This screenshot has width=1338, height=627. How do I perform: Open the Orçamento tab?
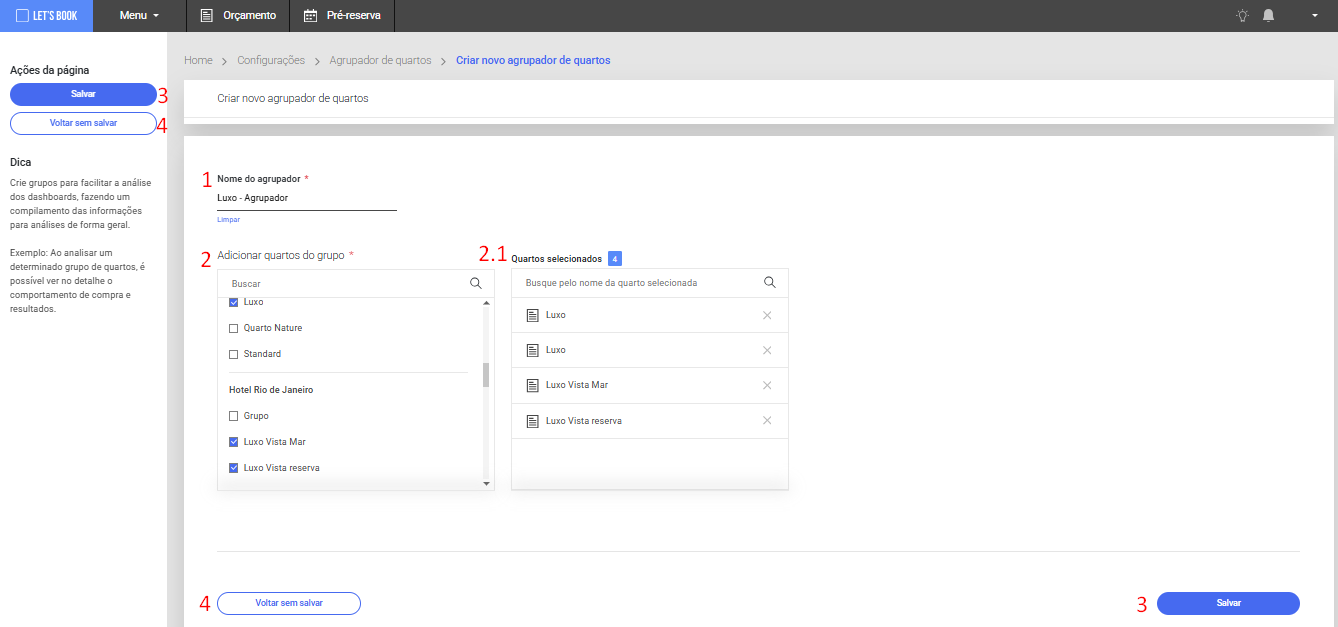tap(238, 16)
